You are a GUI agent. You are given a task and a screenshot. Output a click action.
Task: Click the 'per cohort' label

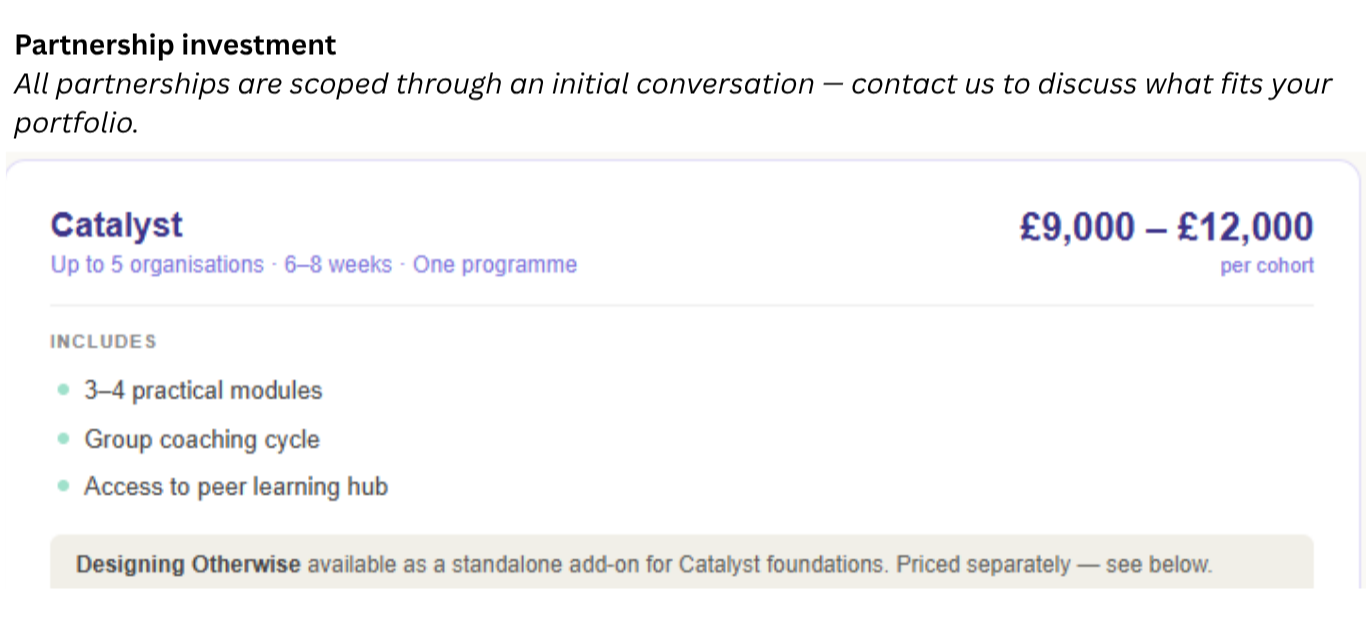tap(1267, 267)
